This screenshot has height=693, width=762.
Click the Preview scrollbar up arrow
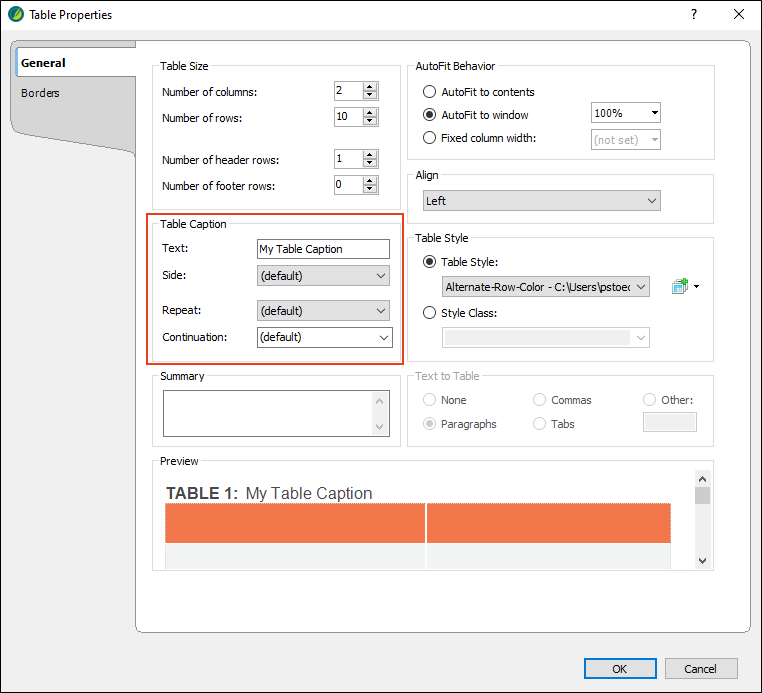(x=702, y=479)
